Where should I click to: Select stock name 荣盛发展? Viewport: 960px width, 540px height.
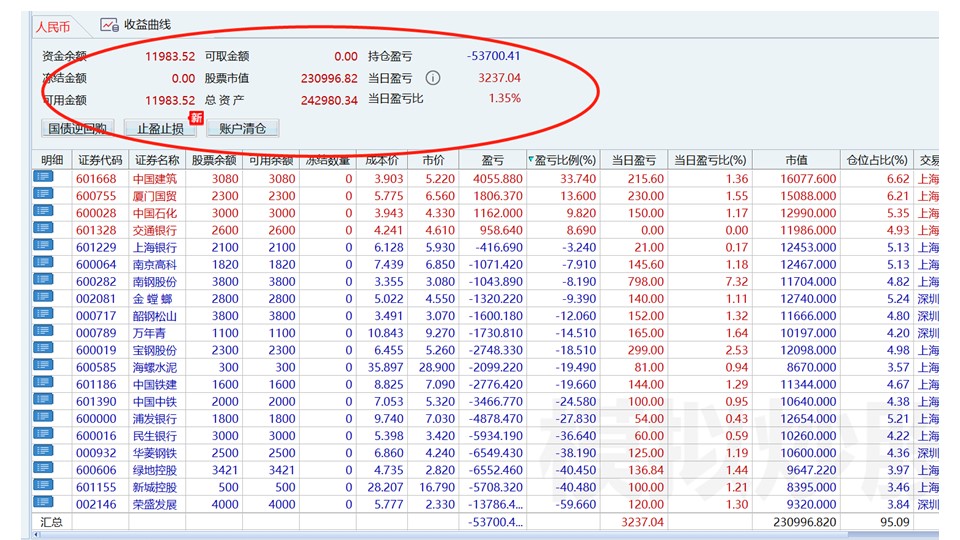point(155,504)
